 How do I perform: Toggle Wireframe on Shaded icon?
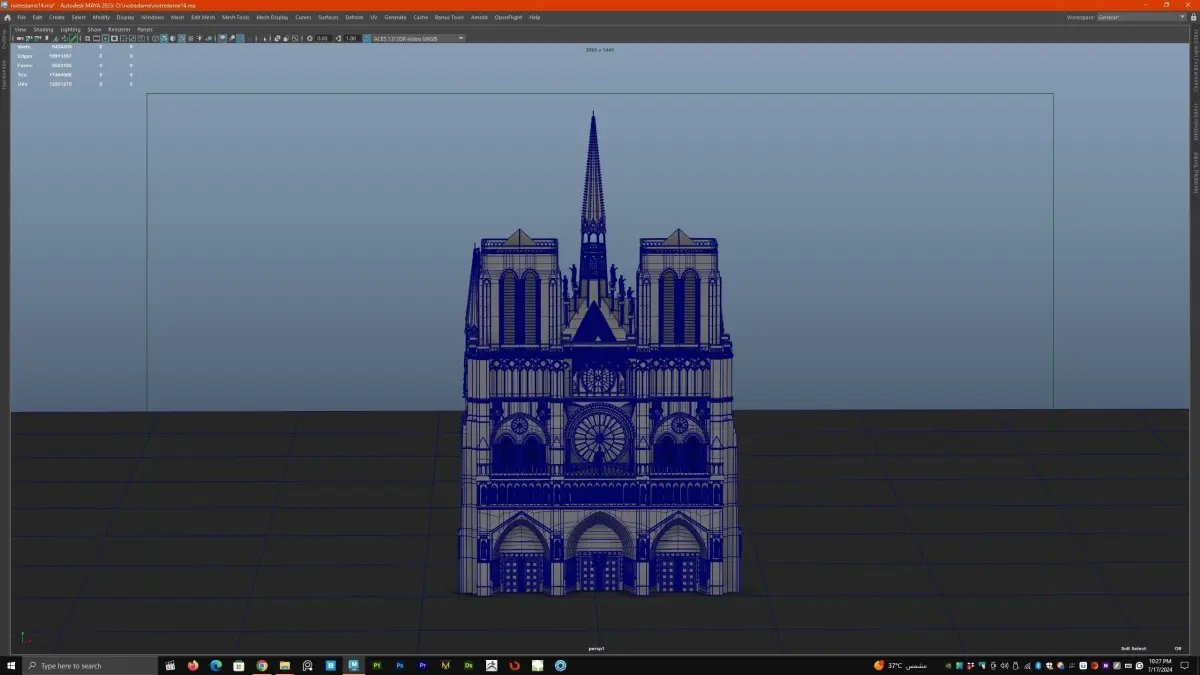(x=181, y=38)
